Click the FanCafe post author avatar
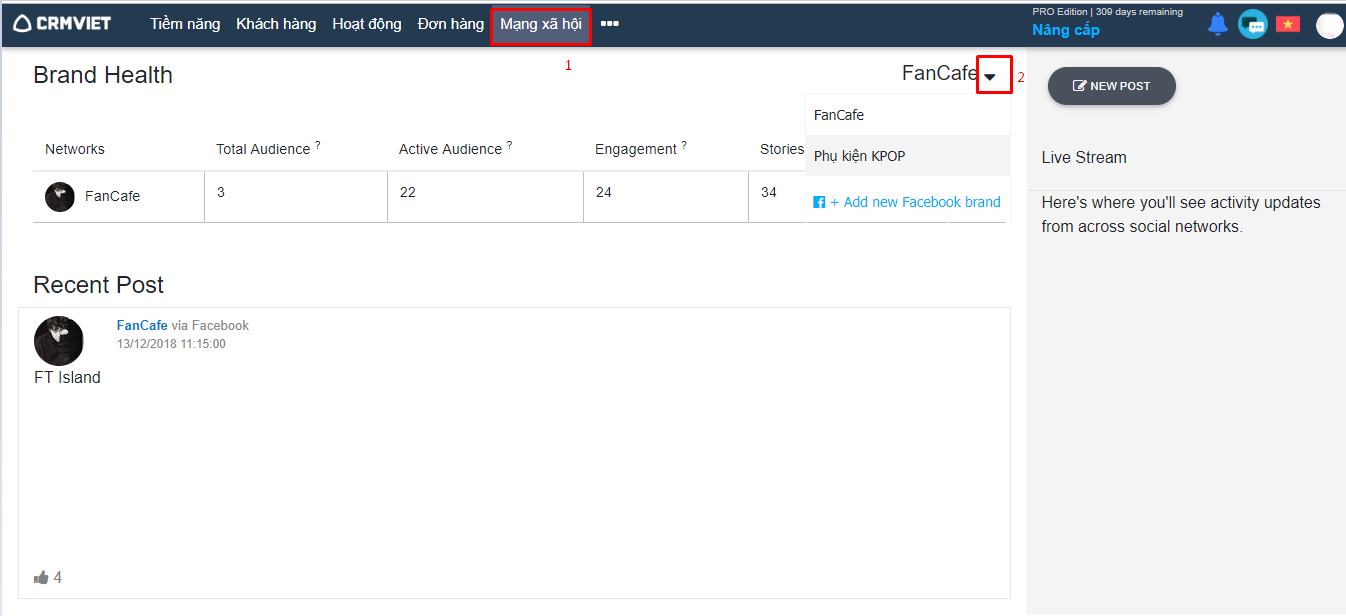Image resolution: width=1346 pixels, height=616 pixels. 59,341
